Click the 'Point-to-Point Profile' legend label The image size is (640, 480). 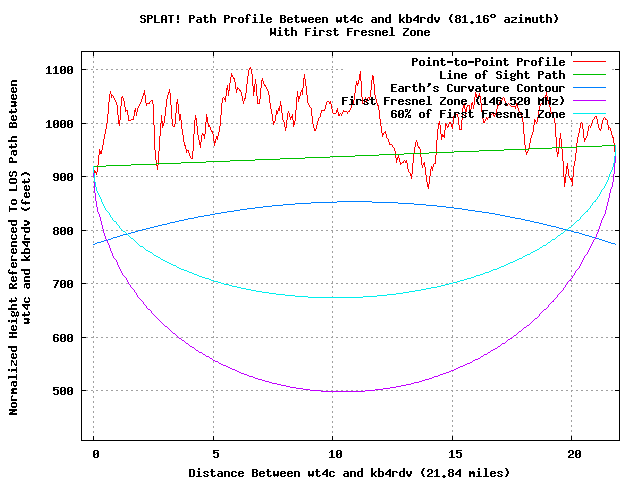pyautogui.click(x=488, y=62)
